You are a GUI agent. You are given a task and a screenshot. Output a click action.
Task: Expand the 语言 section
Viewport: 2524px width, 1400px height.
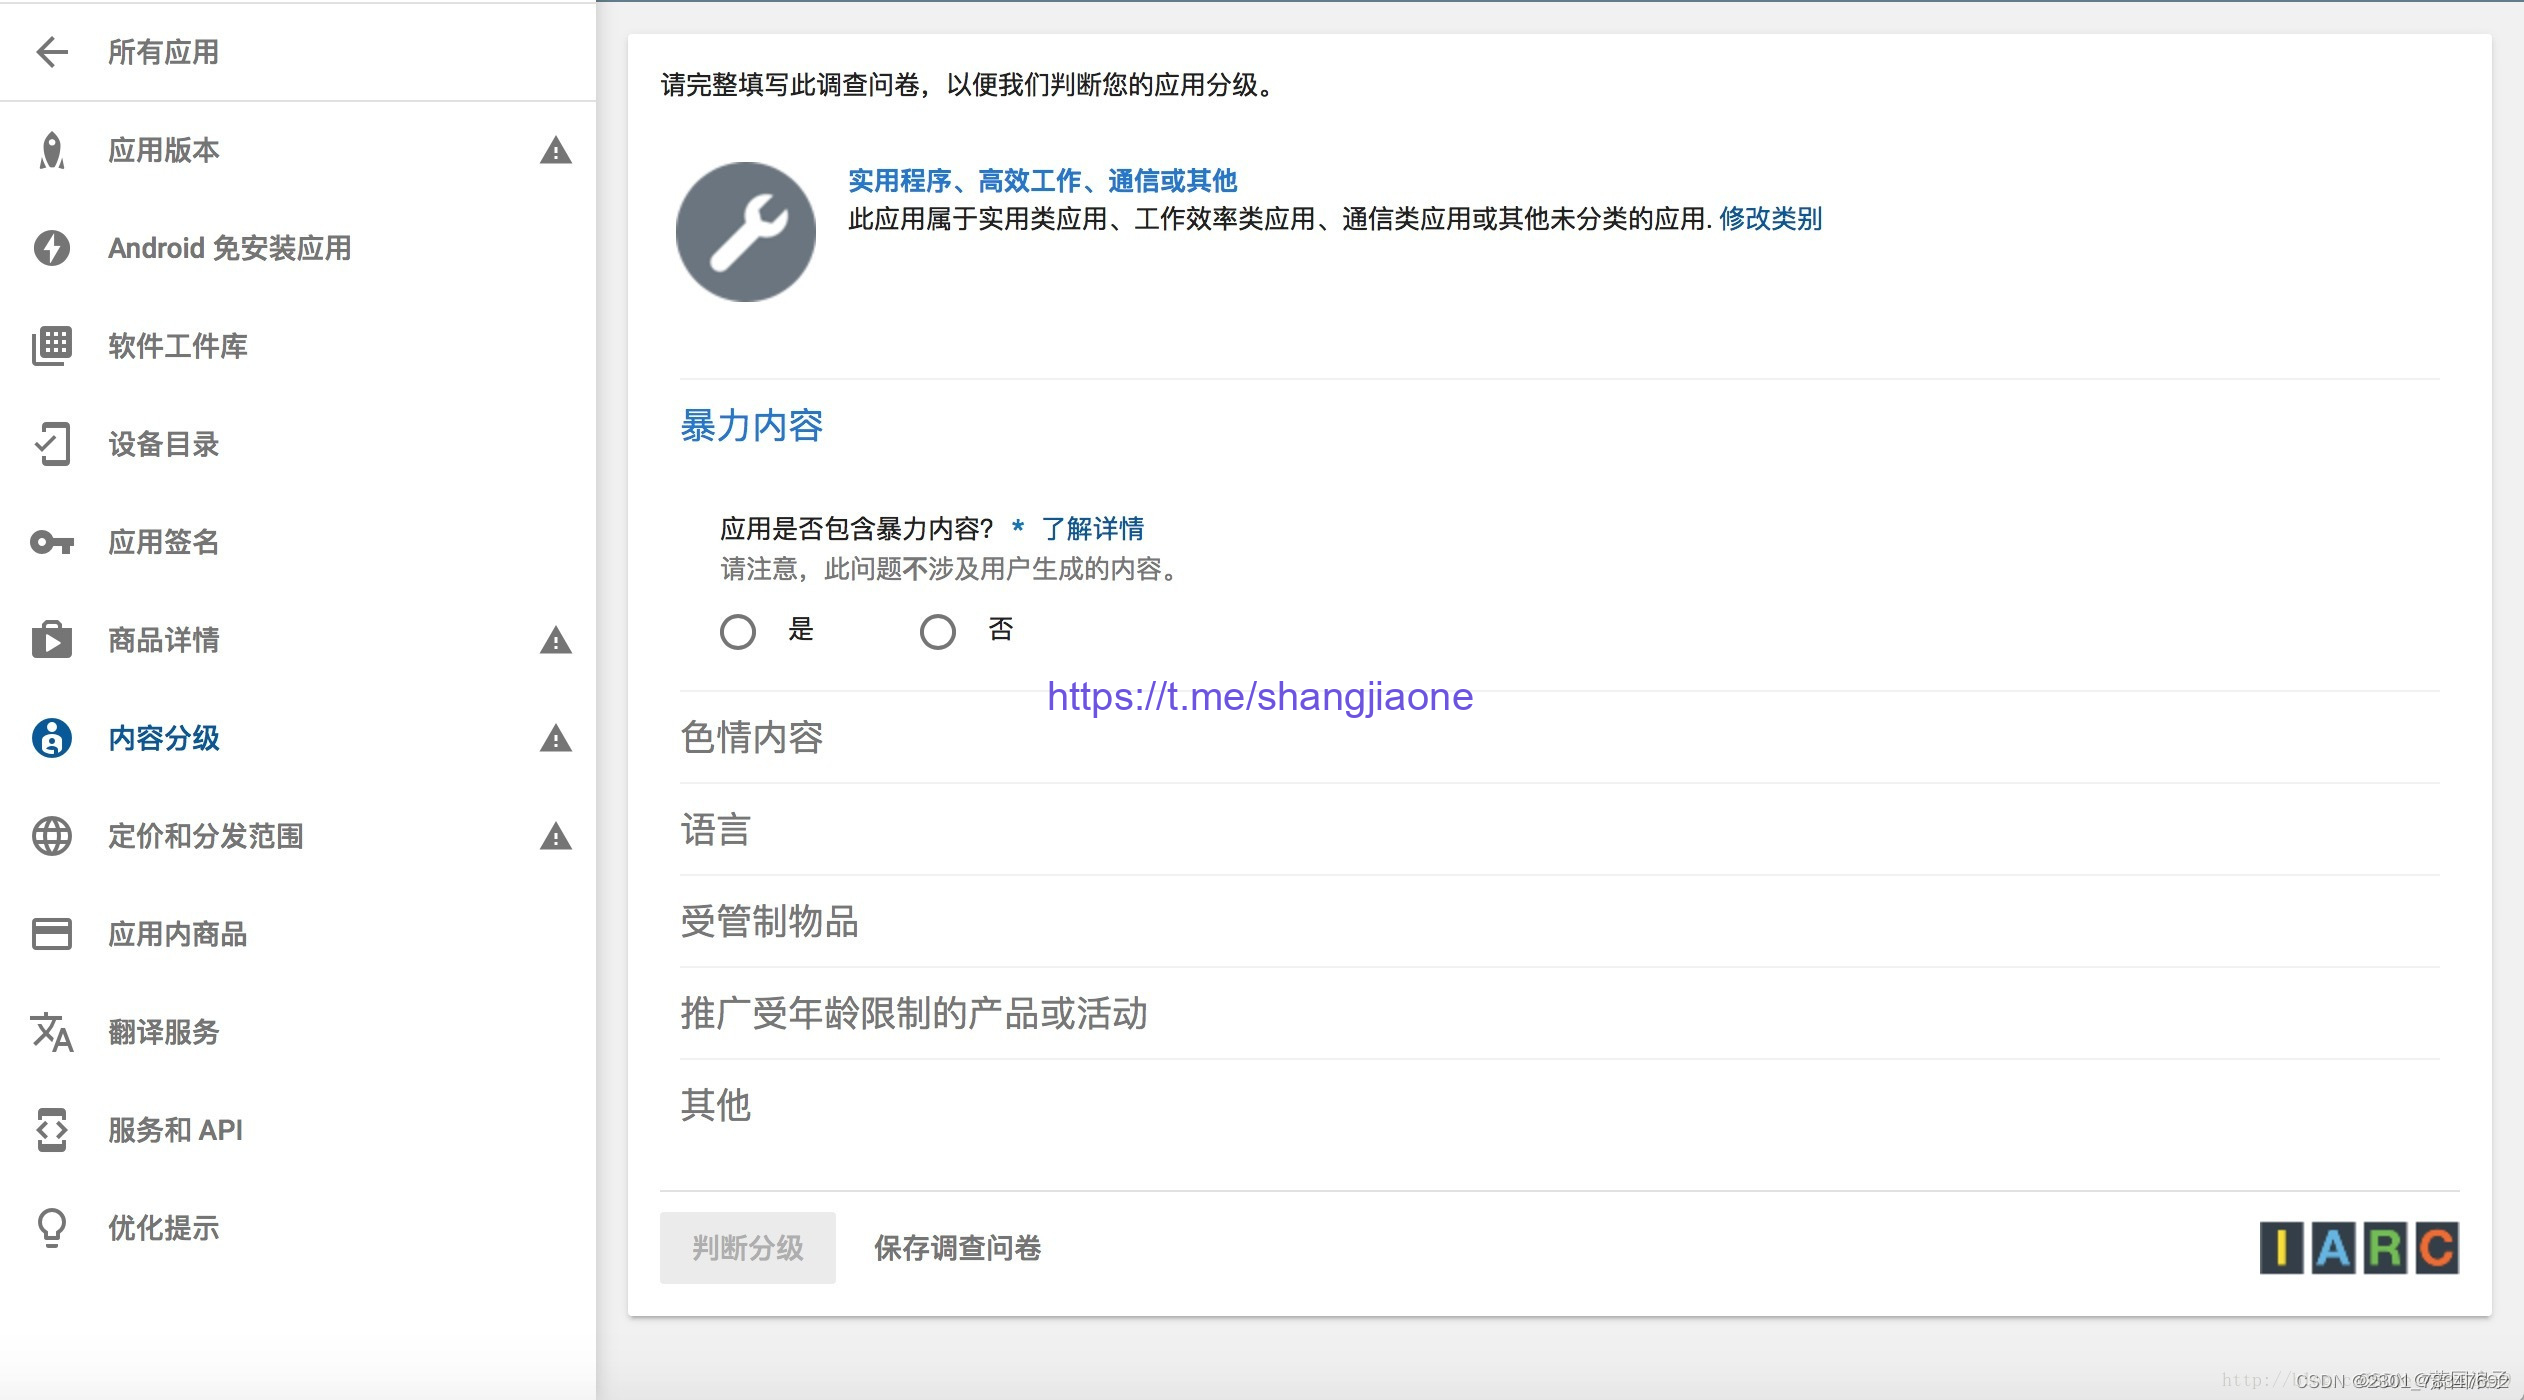click(x=716, y=830)
